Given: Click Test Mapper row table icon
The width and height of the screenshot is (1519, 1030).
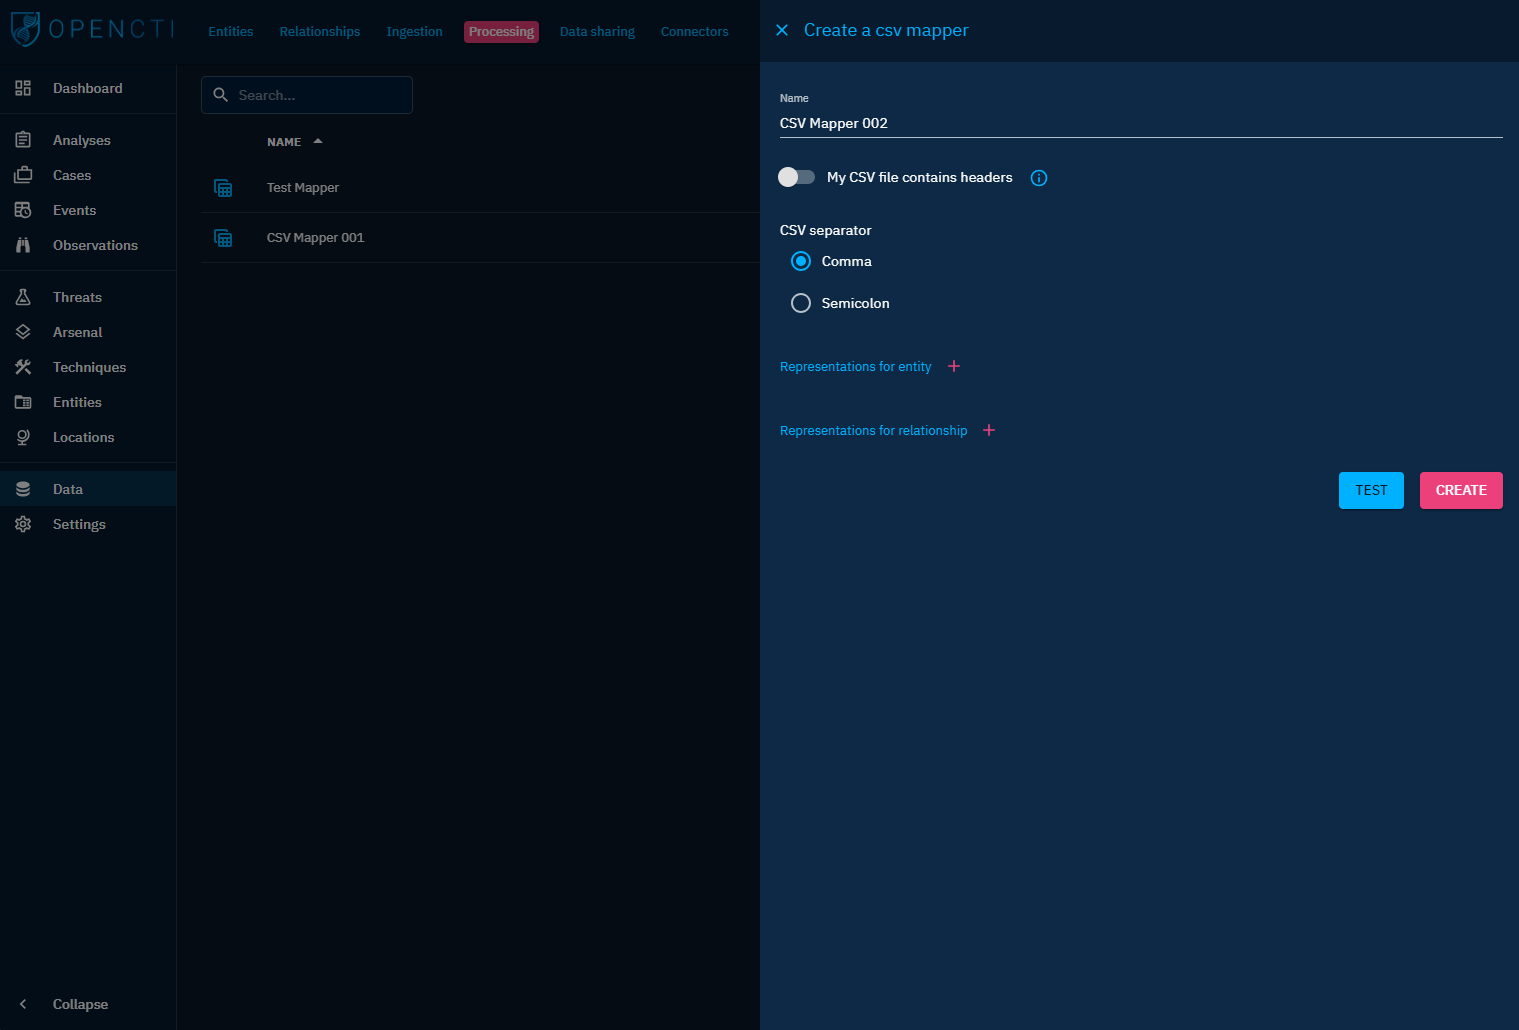Looking at the screenshot, I should point(223,188).
